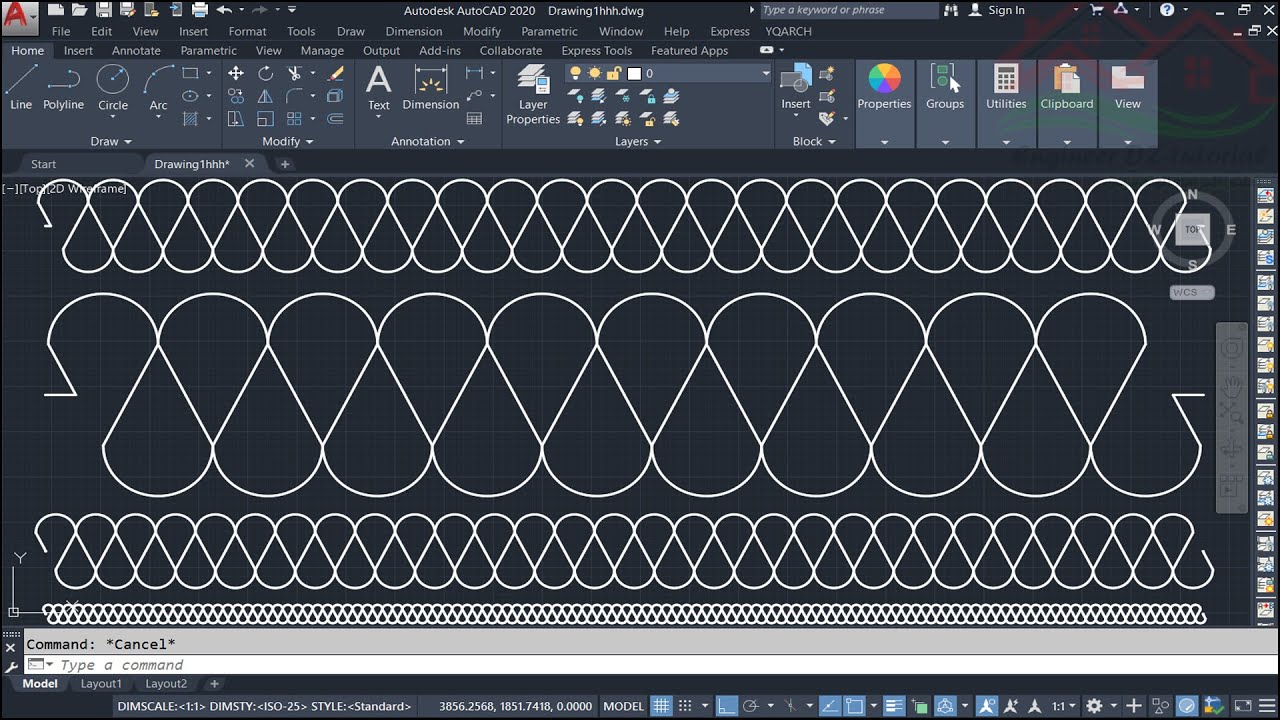Select the Rotate tool
1280x720 pixels.
(x=265, y=73)
